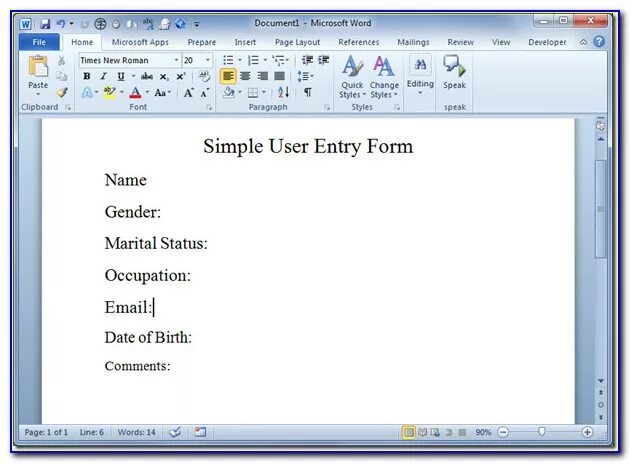Open Paragraph dialog launcher
The height and width of the screenshot is (464, 631).
(327, 107)
